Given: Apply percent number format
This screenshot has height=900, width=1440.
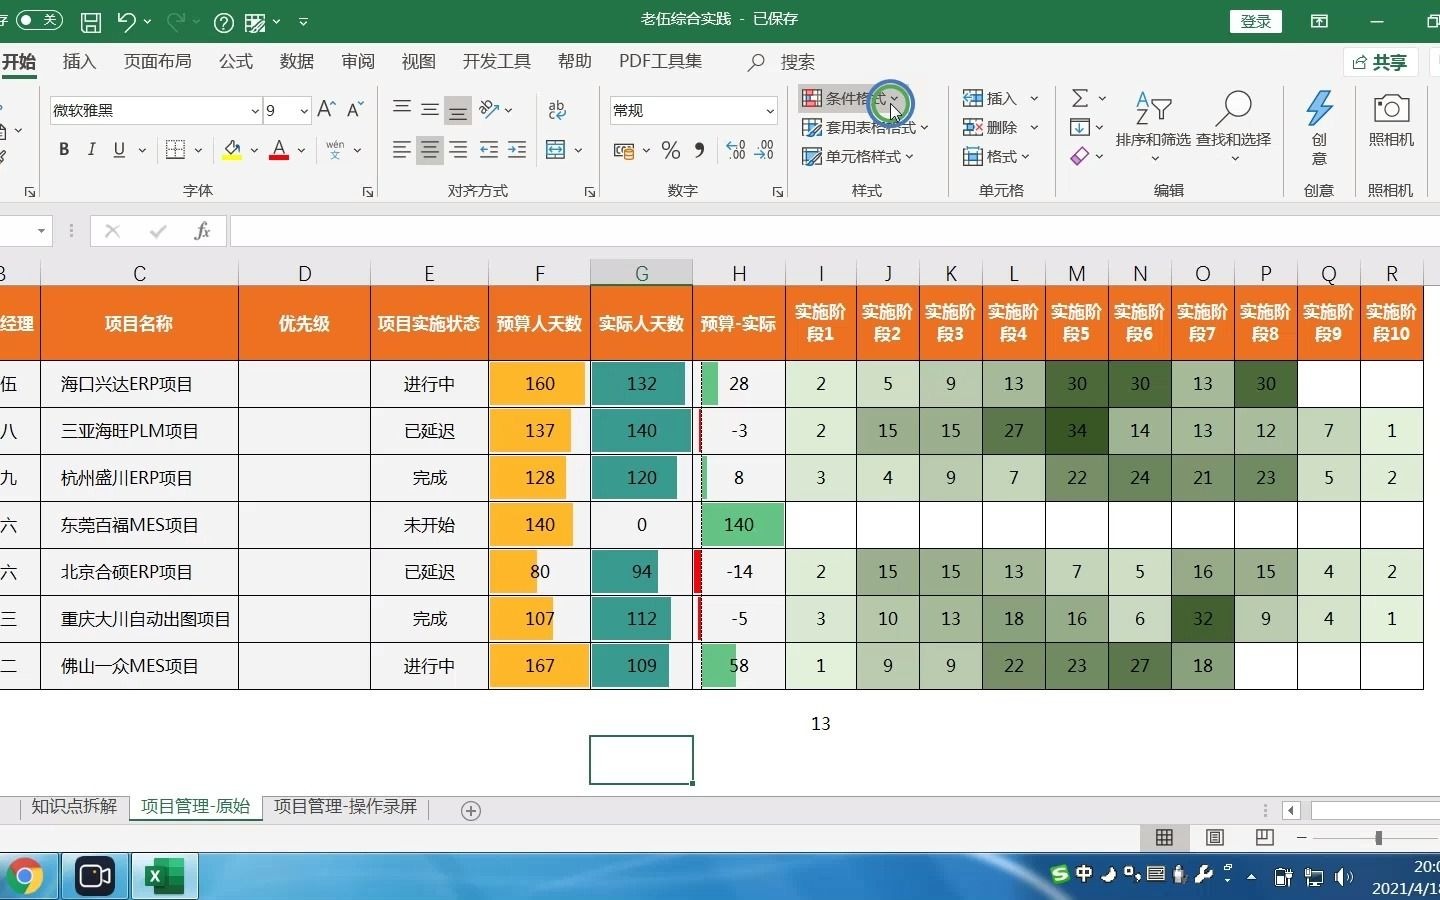Looking at the screenshot, I should pyautogui.click(x=671, y=150).
